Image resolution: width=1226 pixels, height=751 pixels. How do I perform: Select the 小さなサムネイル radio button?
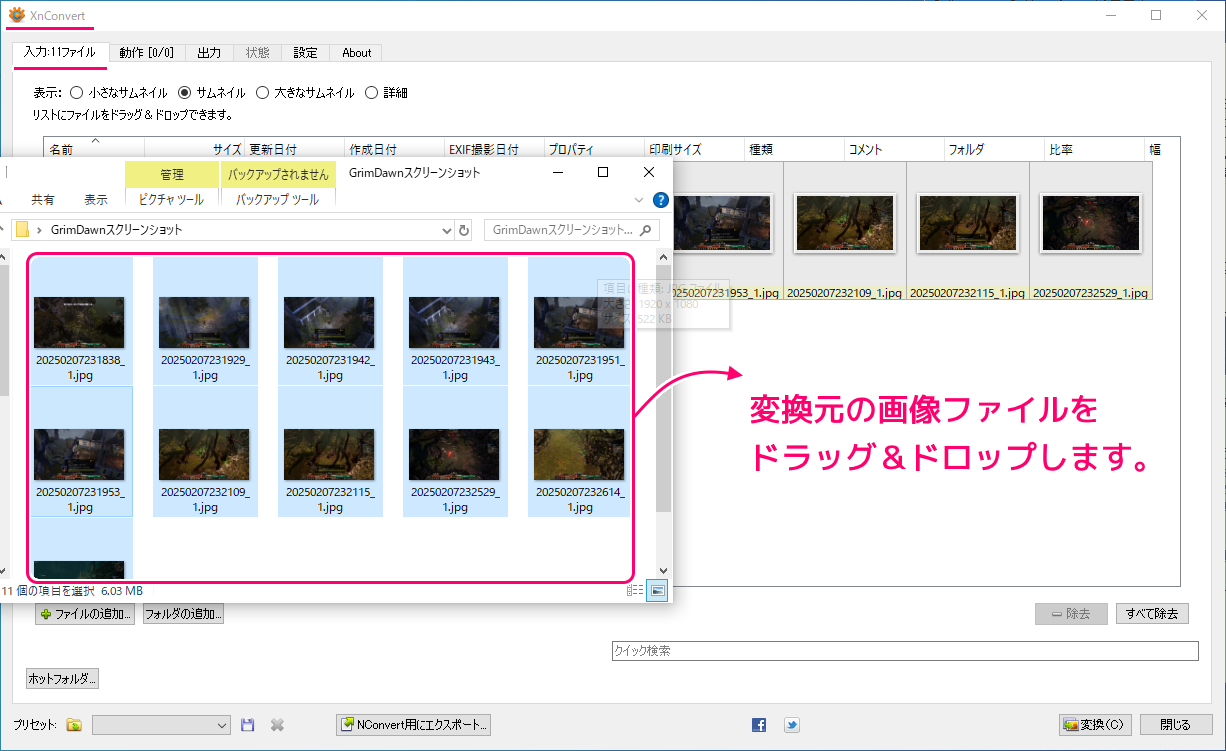77,93
